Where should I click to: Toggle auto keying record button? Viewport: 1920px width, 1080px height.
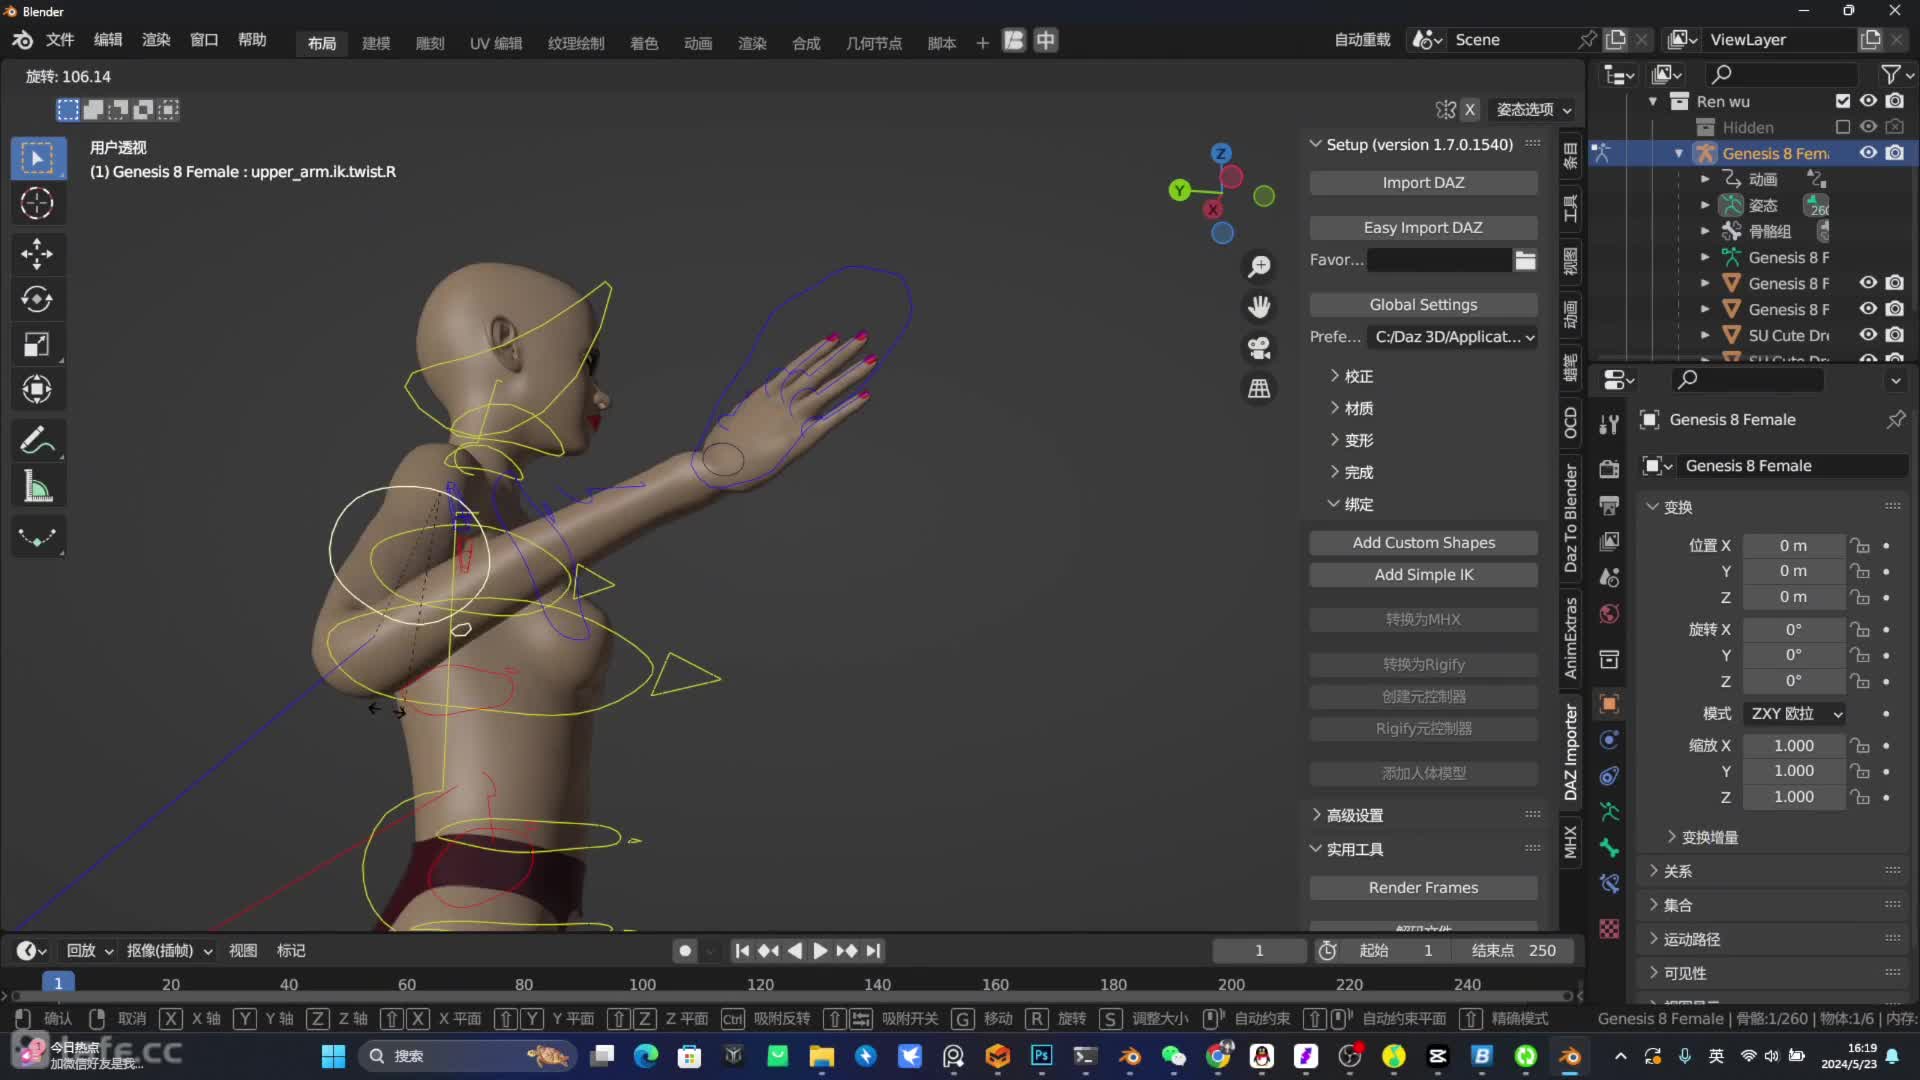[685, 951]
